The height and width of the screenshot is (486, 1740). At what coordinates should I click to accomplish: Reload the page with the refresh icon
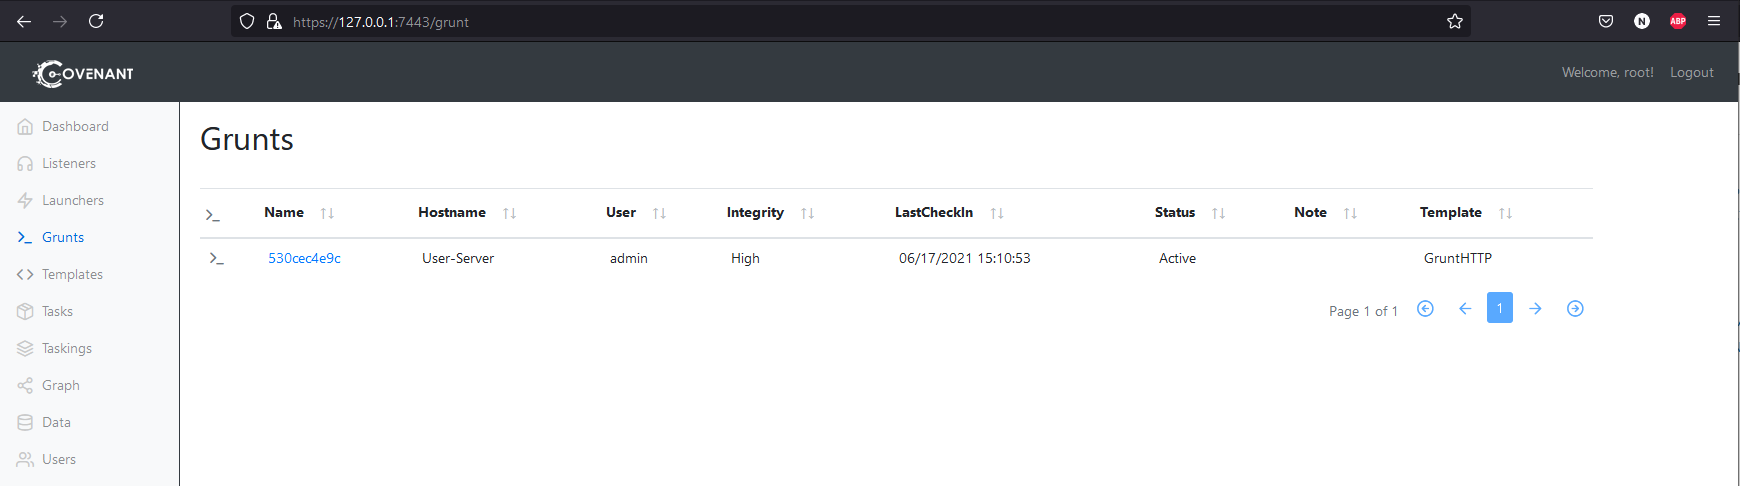click(x=96, y=21)
